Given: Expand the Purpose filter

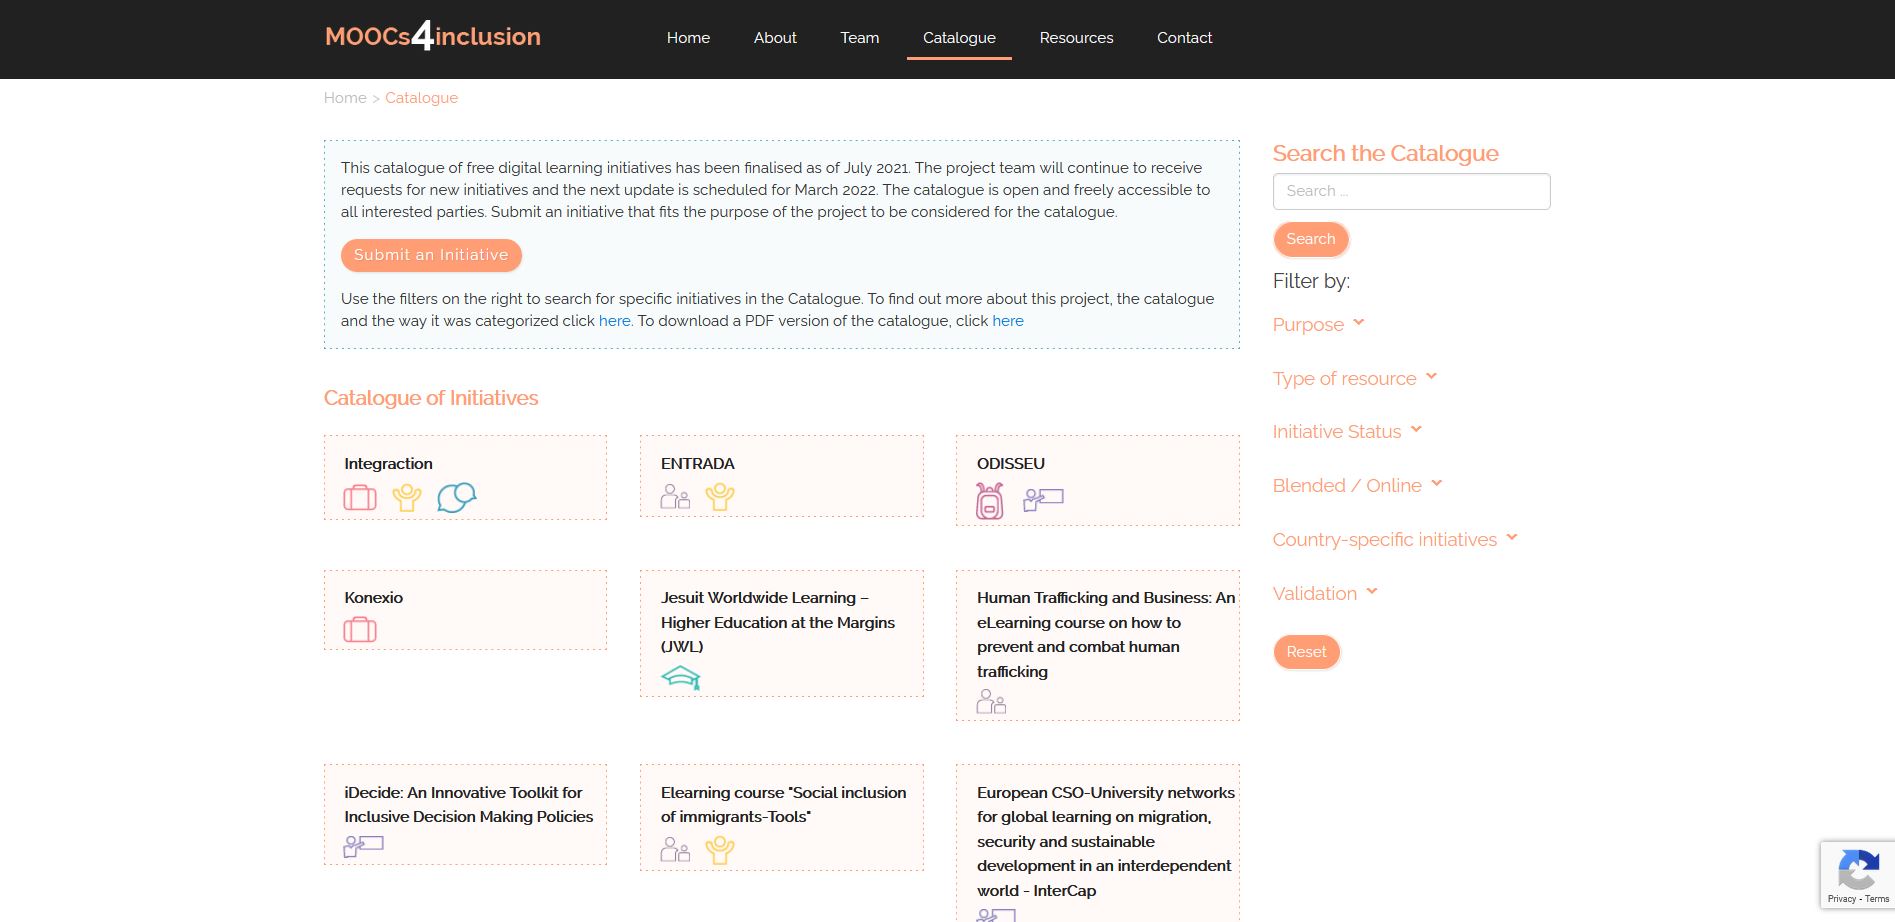Looking at the screenshot, I should tap(1319, 324).
